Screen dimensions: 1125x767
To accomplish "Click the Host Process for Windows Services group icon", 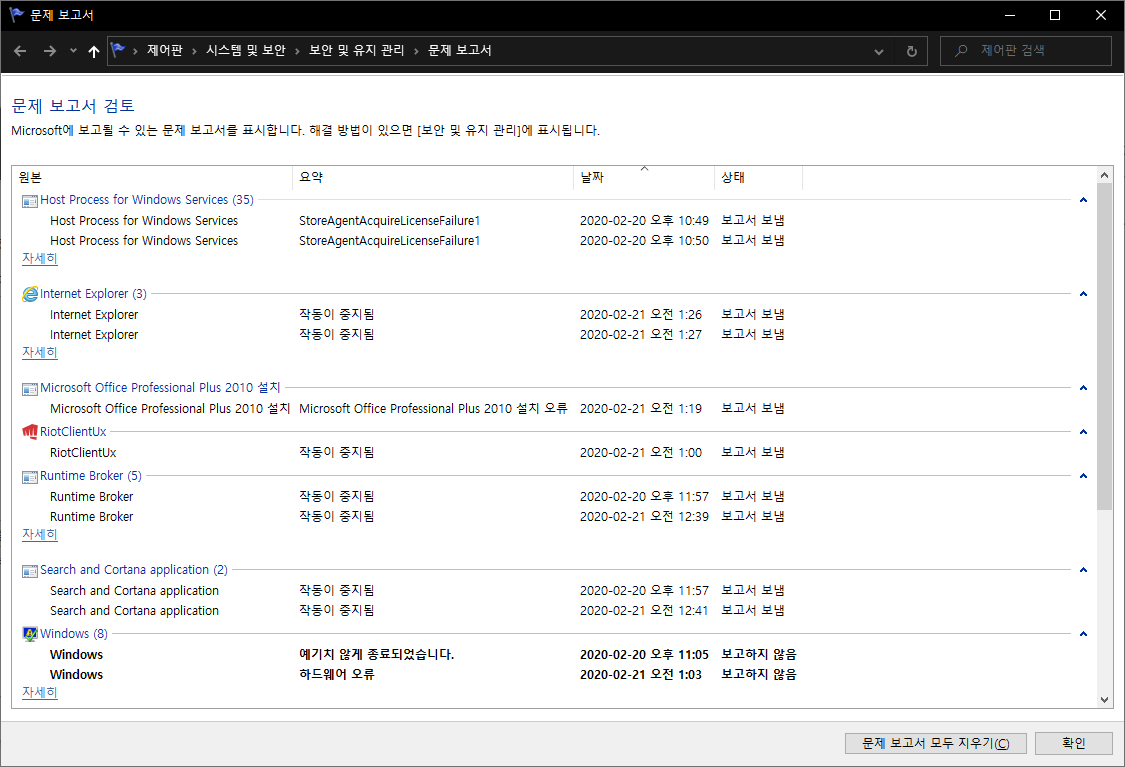I will coord(29,201).
